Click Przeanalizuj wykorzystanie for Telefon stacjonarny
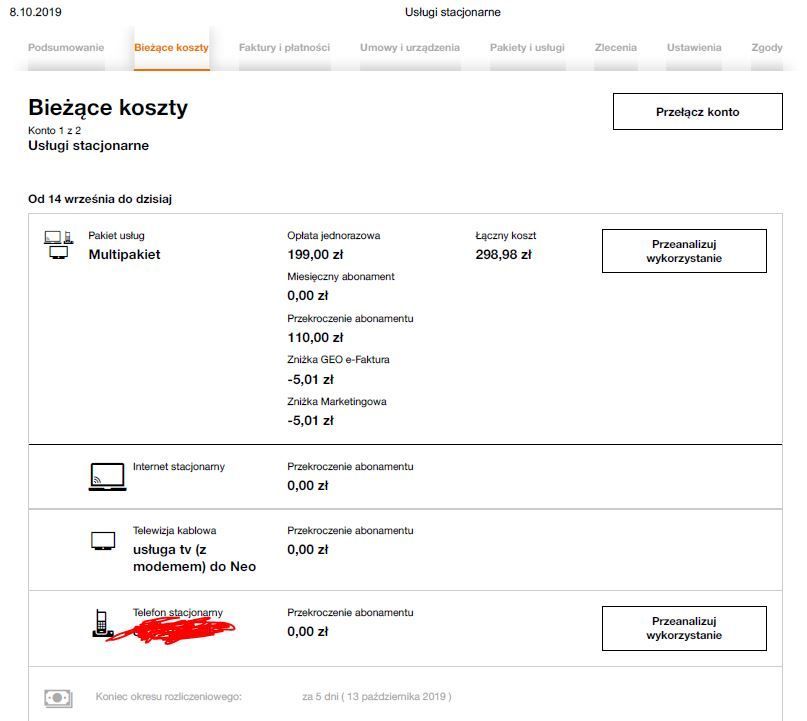 click(x=683, y=628)
